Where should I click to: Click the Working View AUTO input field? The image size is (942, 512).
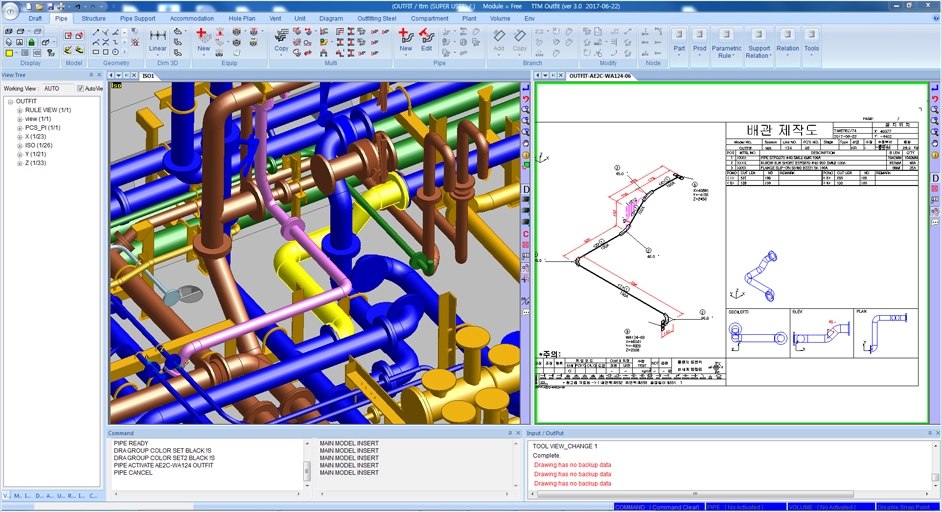[x=58, y=88]
